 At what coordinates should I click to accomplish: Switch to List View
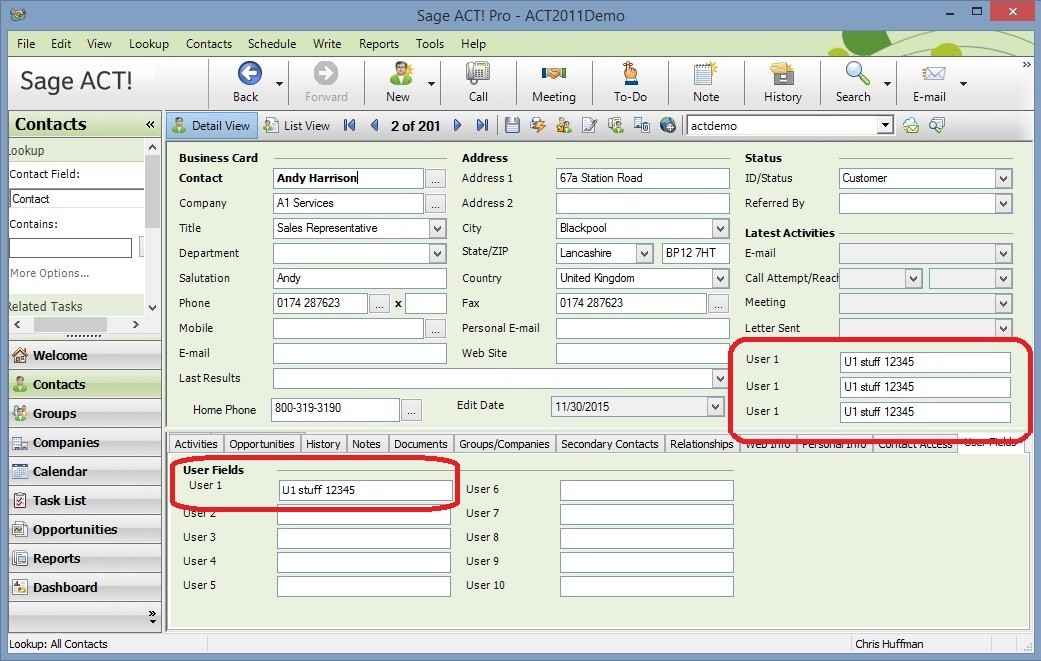point(297,125)
